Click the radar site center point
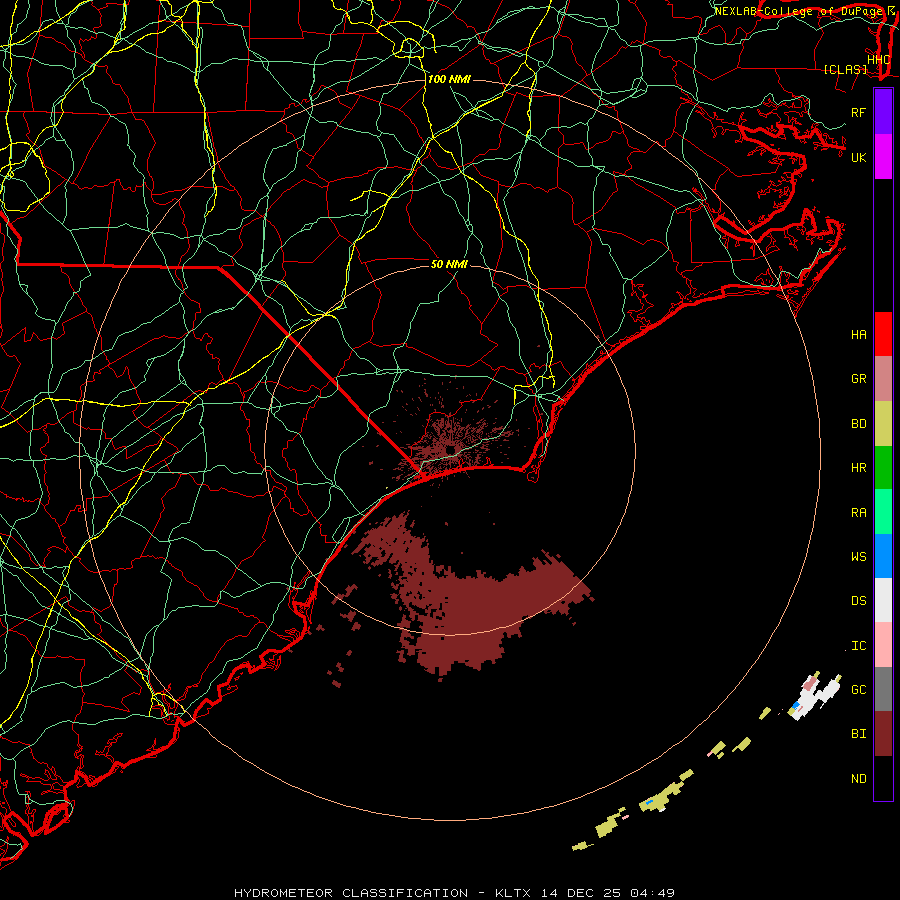 pos(451,449)
